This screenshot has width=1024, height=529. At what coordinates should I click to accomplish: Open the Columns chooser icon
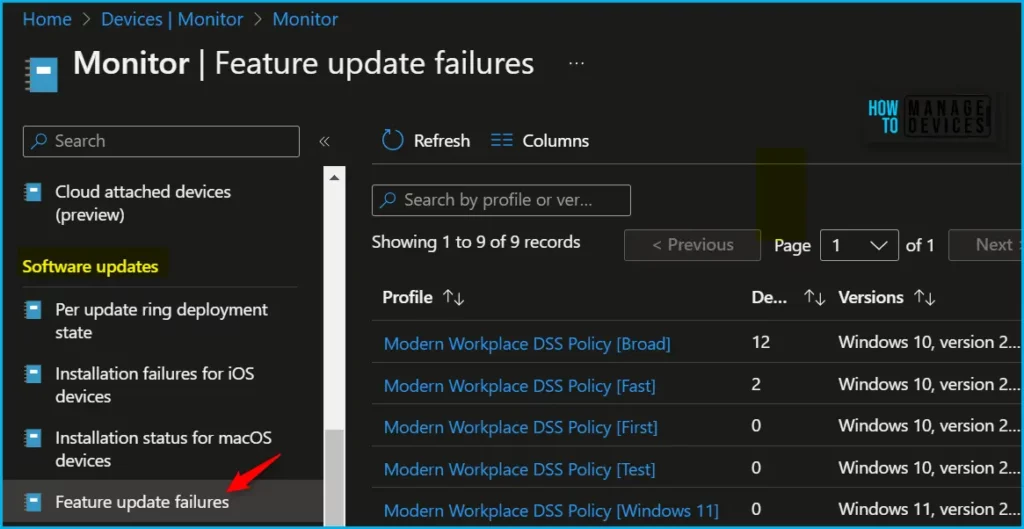pos(502,141)
